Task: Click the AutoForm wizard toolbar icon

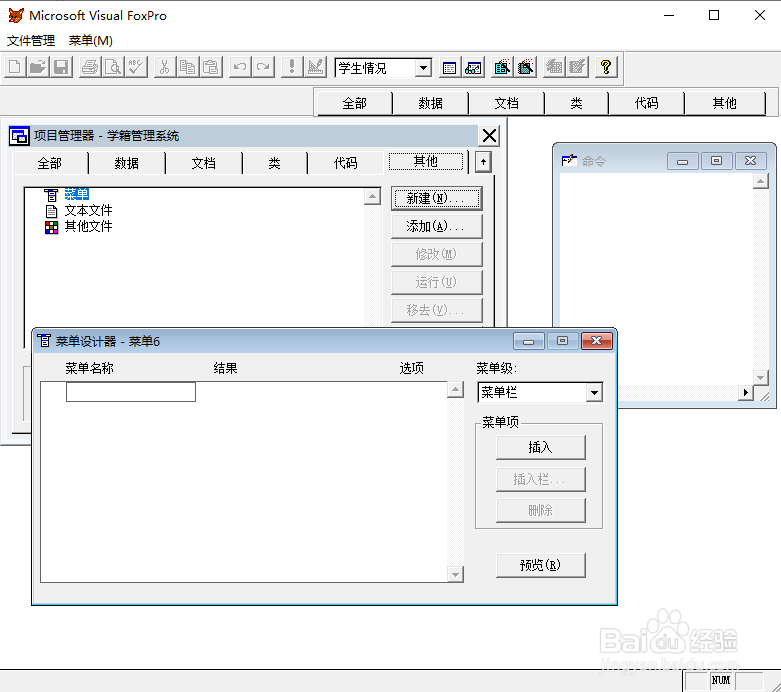Action: click(x=554, y=67)
